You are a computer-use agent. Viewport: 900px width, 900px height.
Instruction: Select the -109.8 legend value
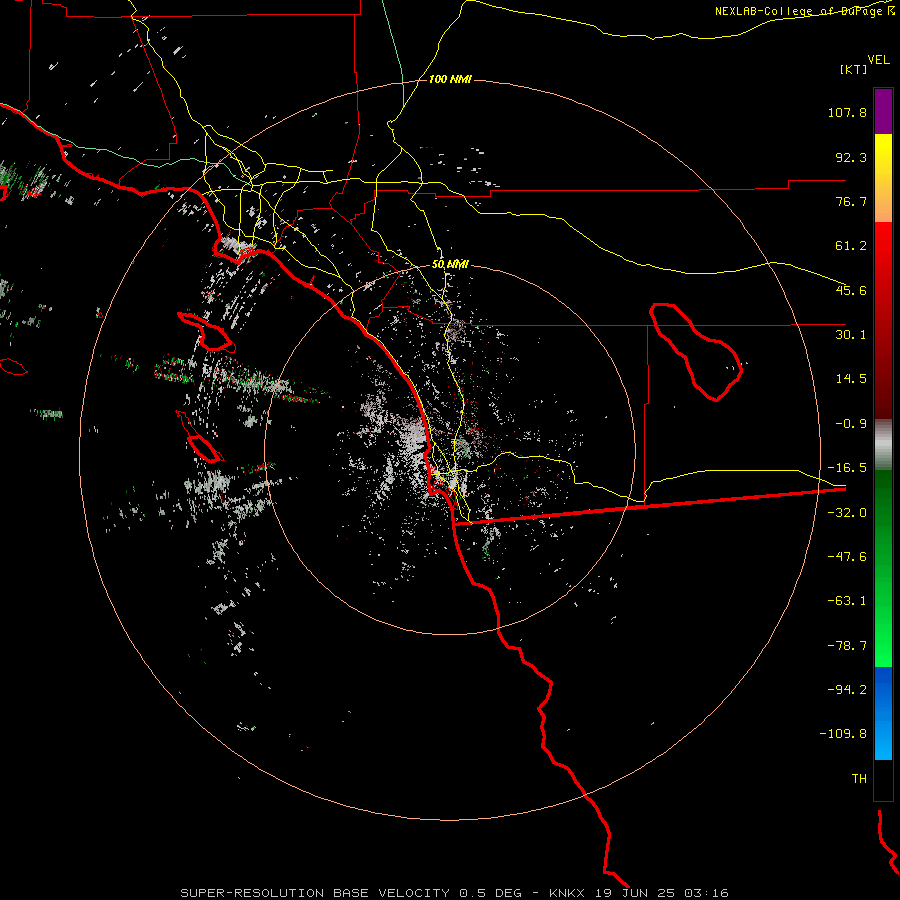pos(844,734)
